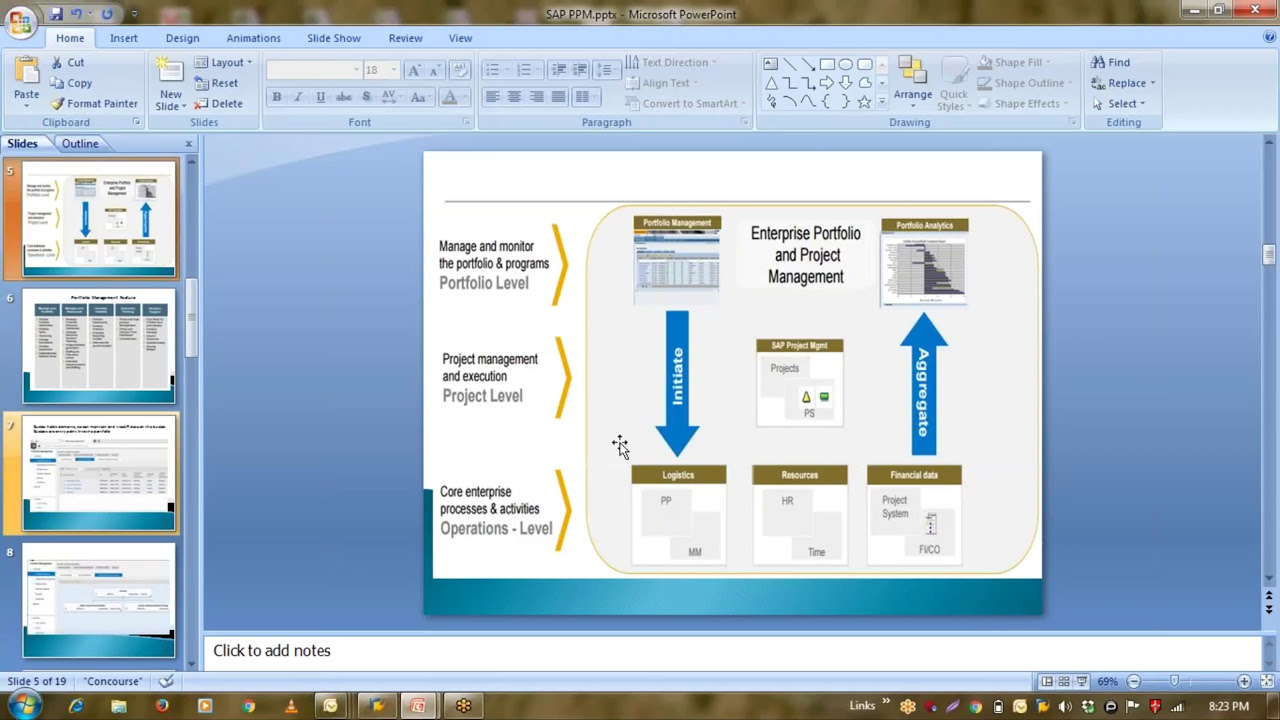
Task: Reset the slide layout
Action: pos(216,83)
